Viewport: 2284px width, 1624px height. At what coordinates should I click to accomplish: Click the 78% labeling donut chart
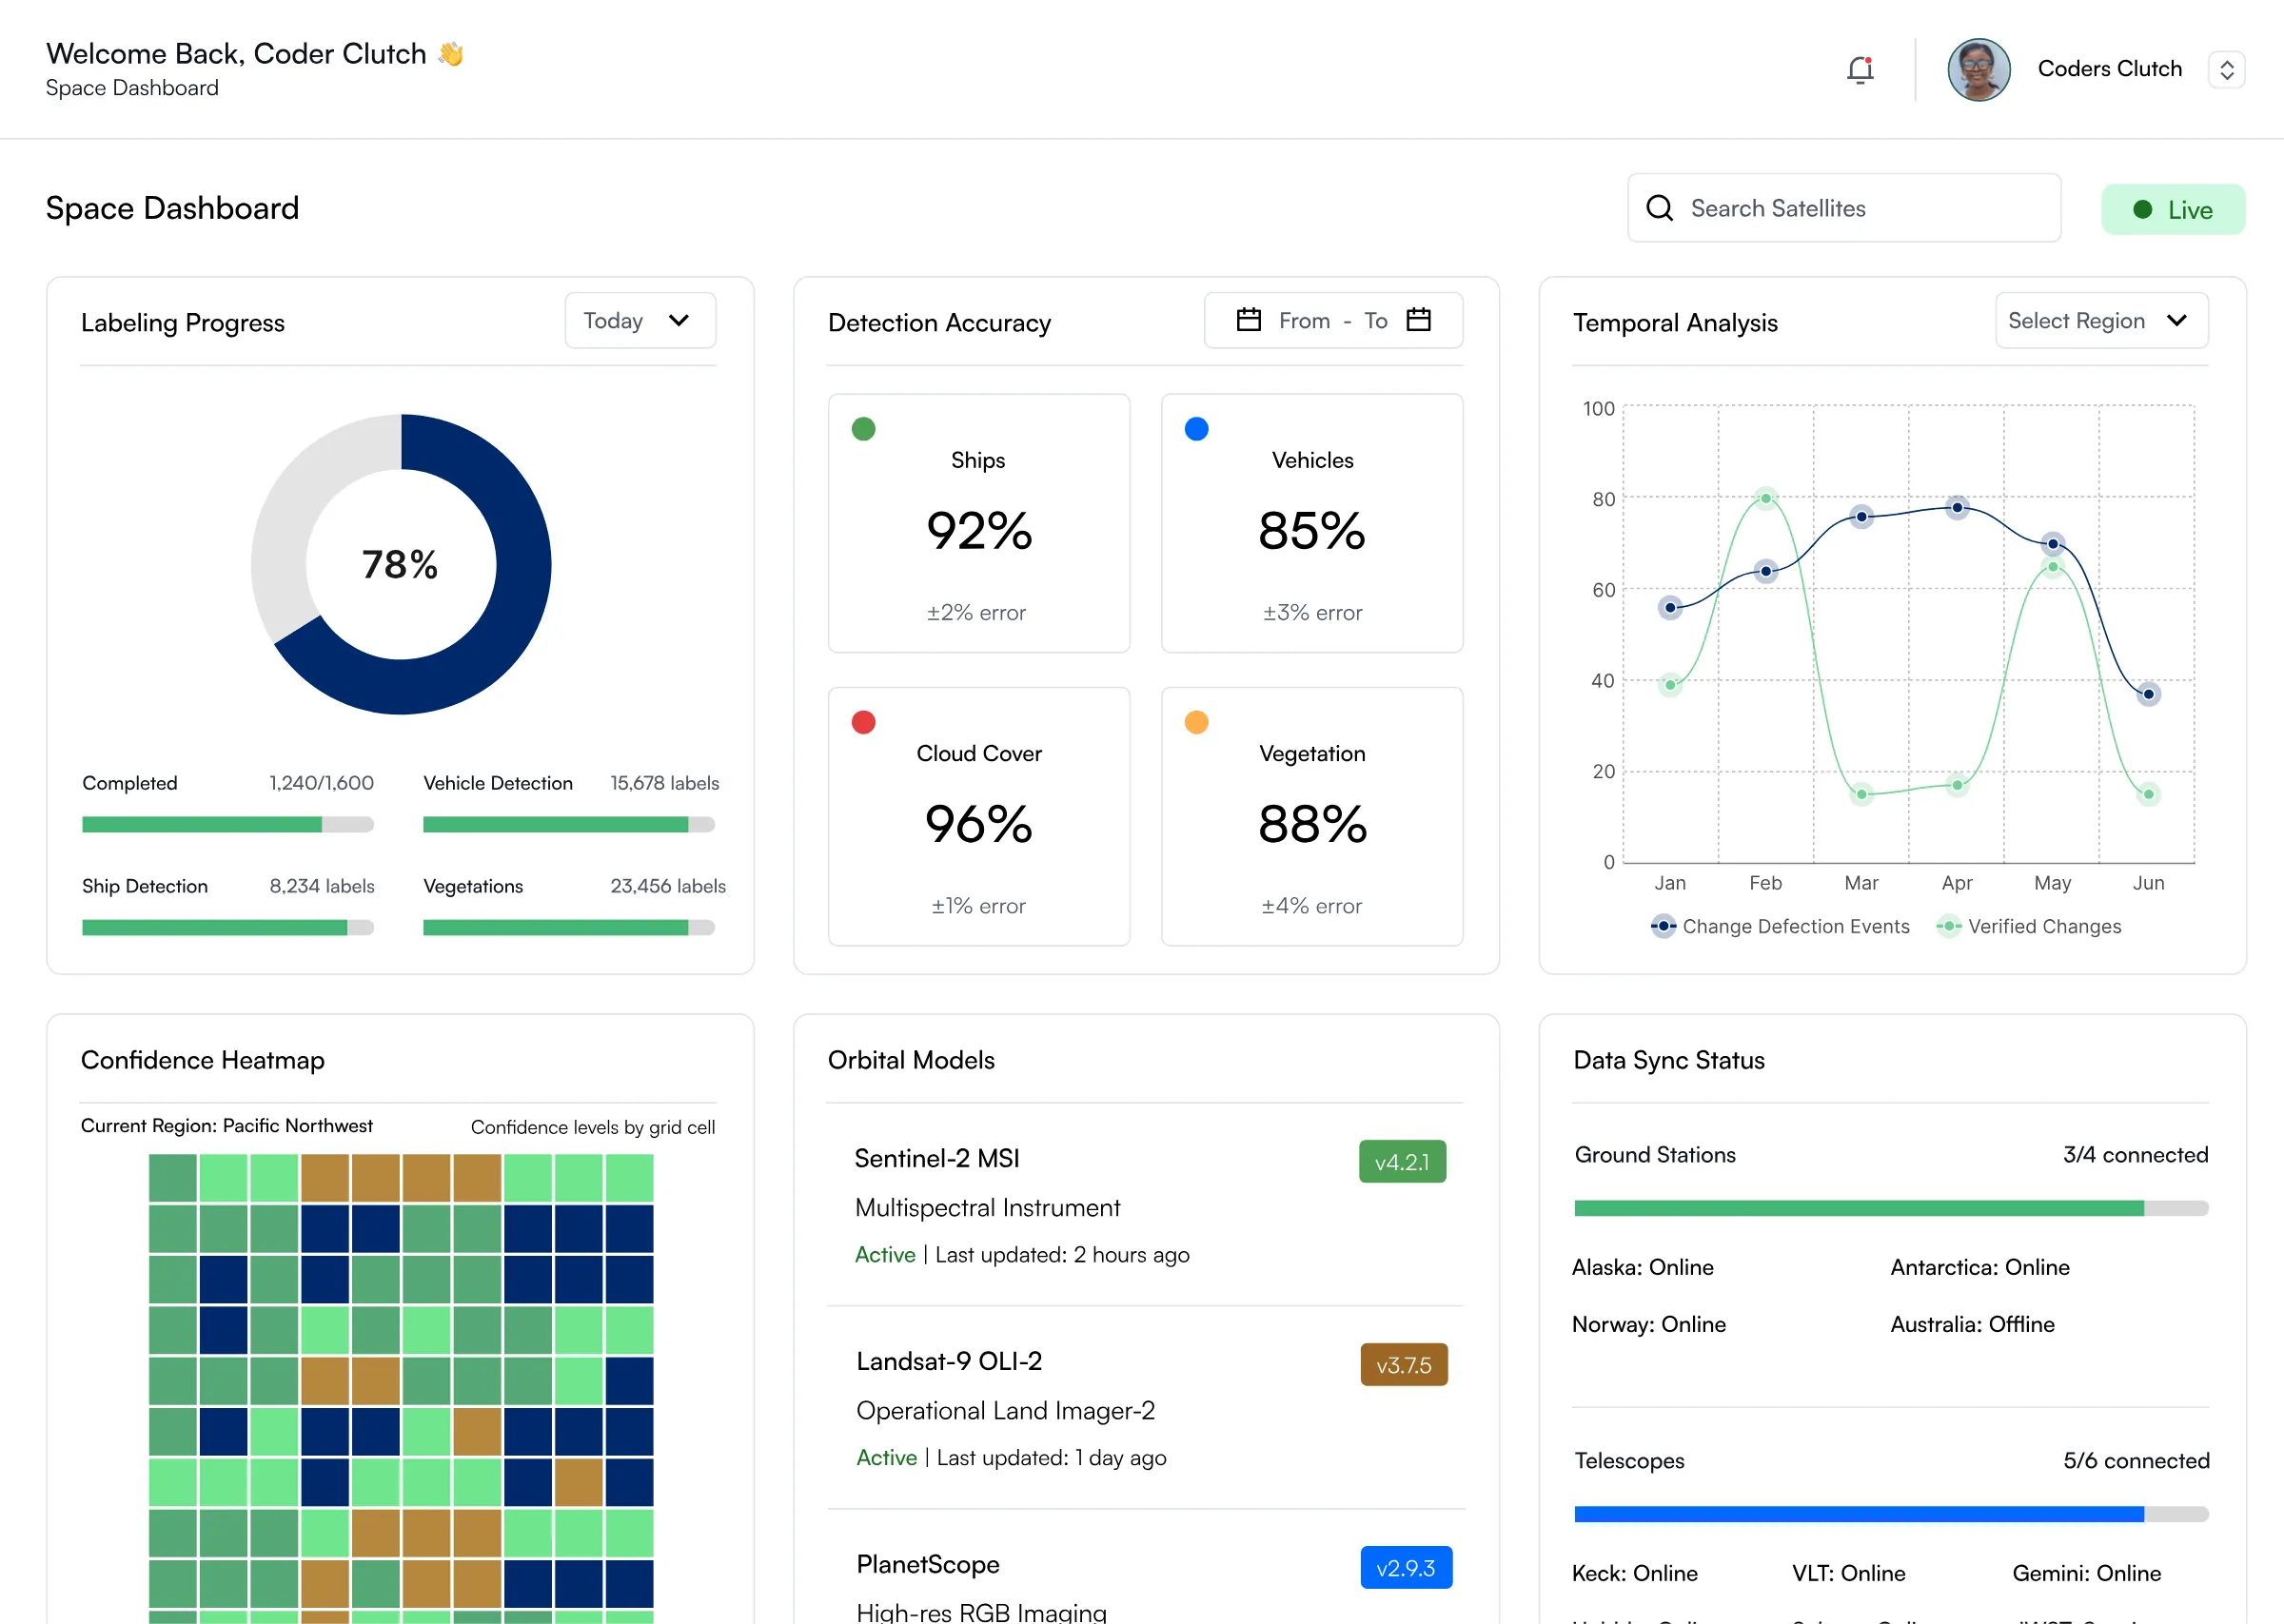[401, 564]
